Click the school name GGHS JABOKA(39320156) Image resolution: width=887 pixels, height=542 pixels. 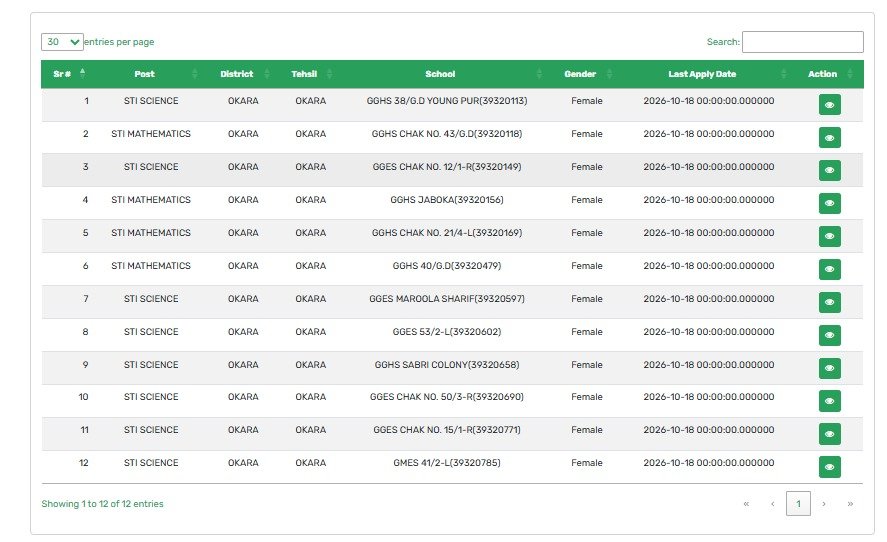point(447,200)
